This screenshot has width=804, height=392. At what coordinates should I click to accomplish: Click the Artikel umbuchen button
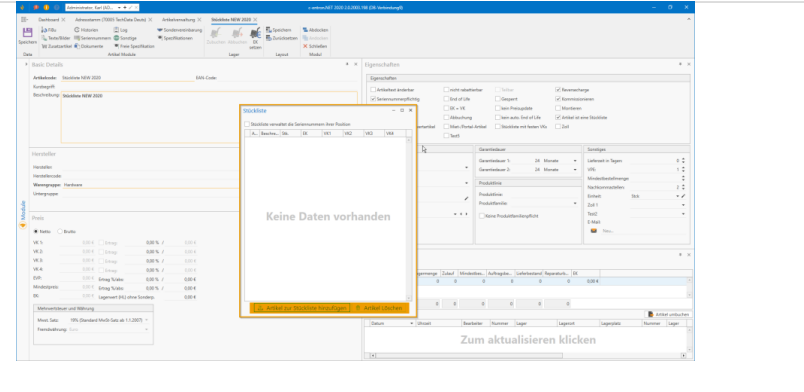coord(669,314)
